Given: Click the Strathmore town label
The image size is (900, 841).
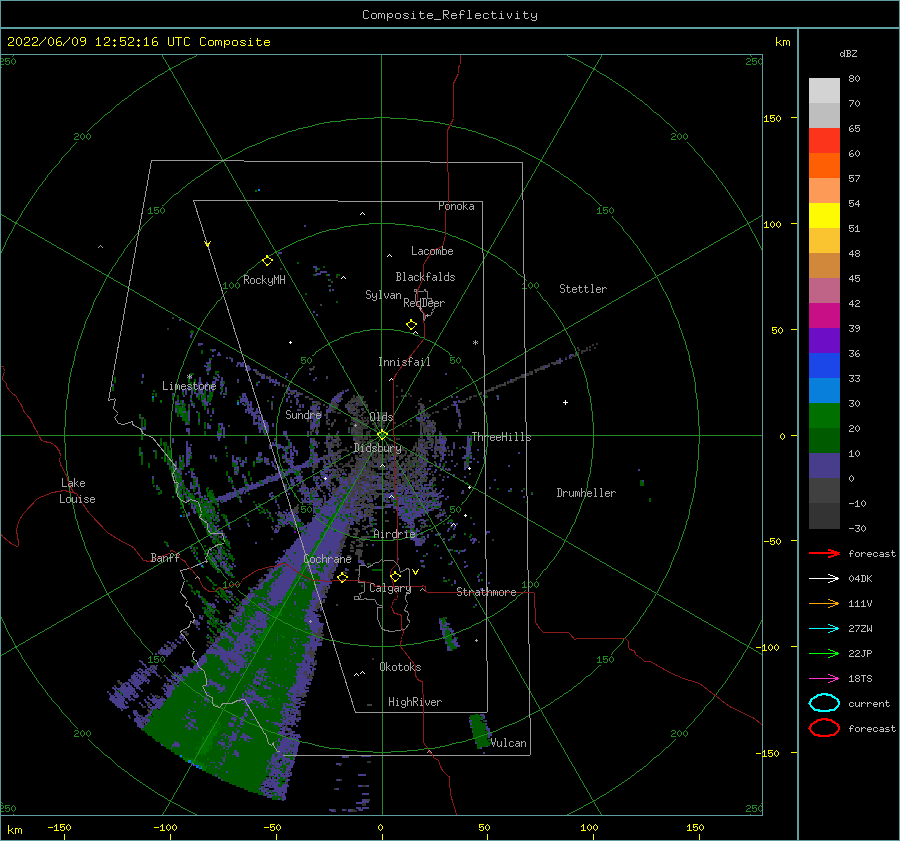Looking at the screenshot, I should click(x=486, y=592).
